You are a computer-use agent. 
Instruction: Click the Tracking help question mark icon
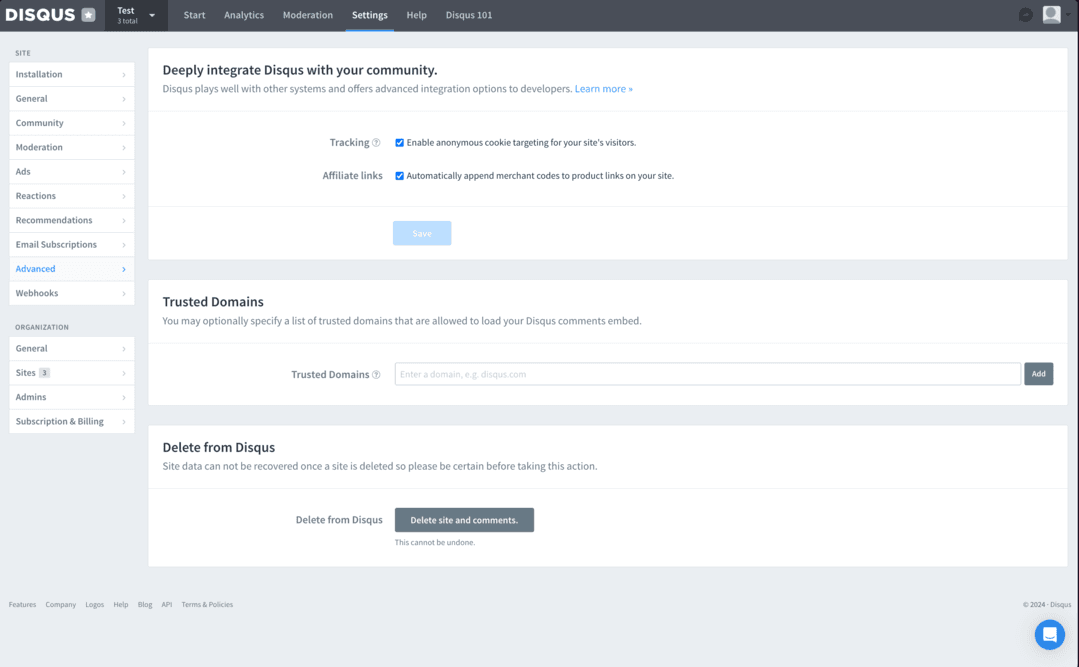376,143
